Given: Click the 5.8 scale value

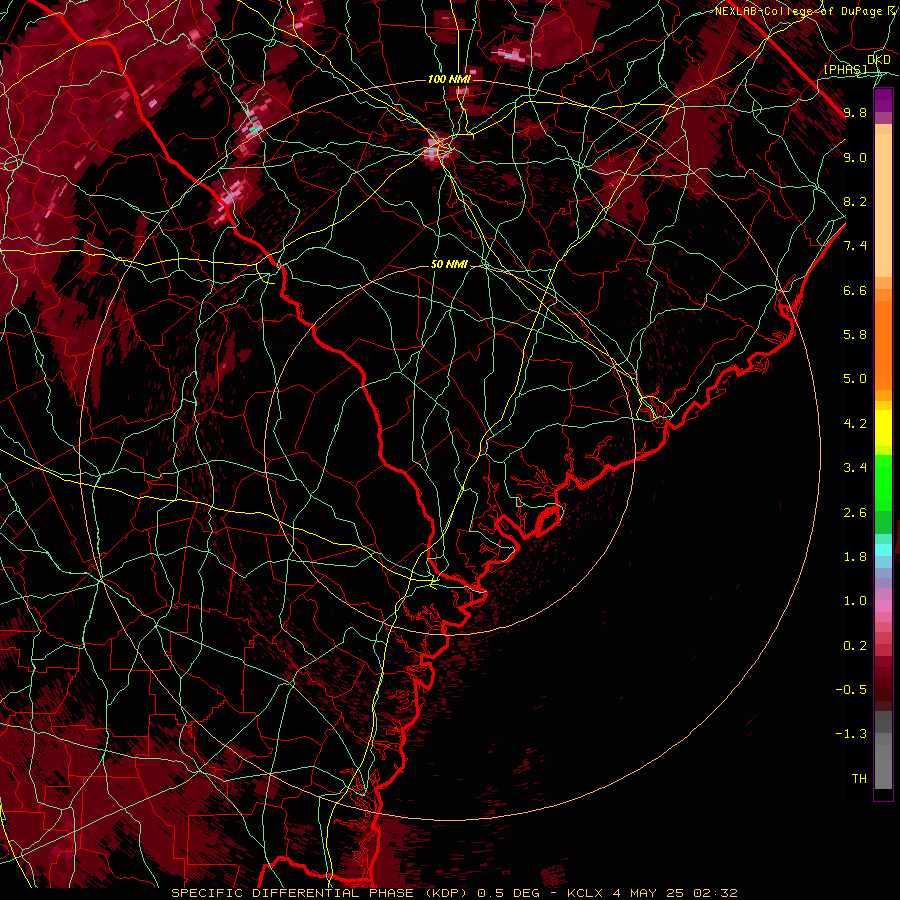Looking at the screenshot, I should 855,335.
